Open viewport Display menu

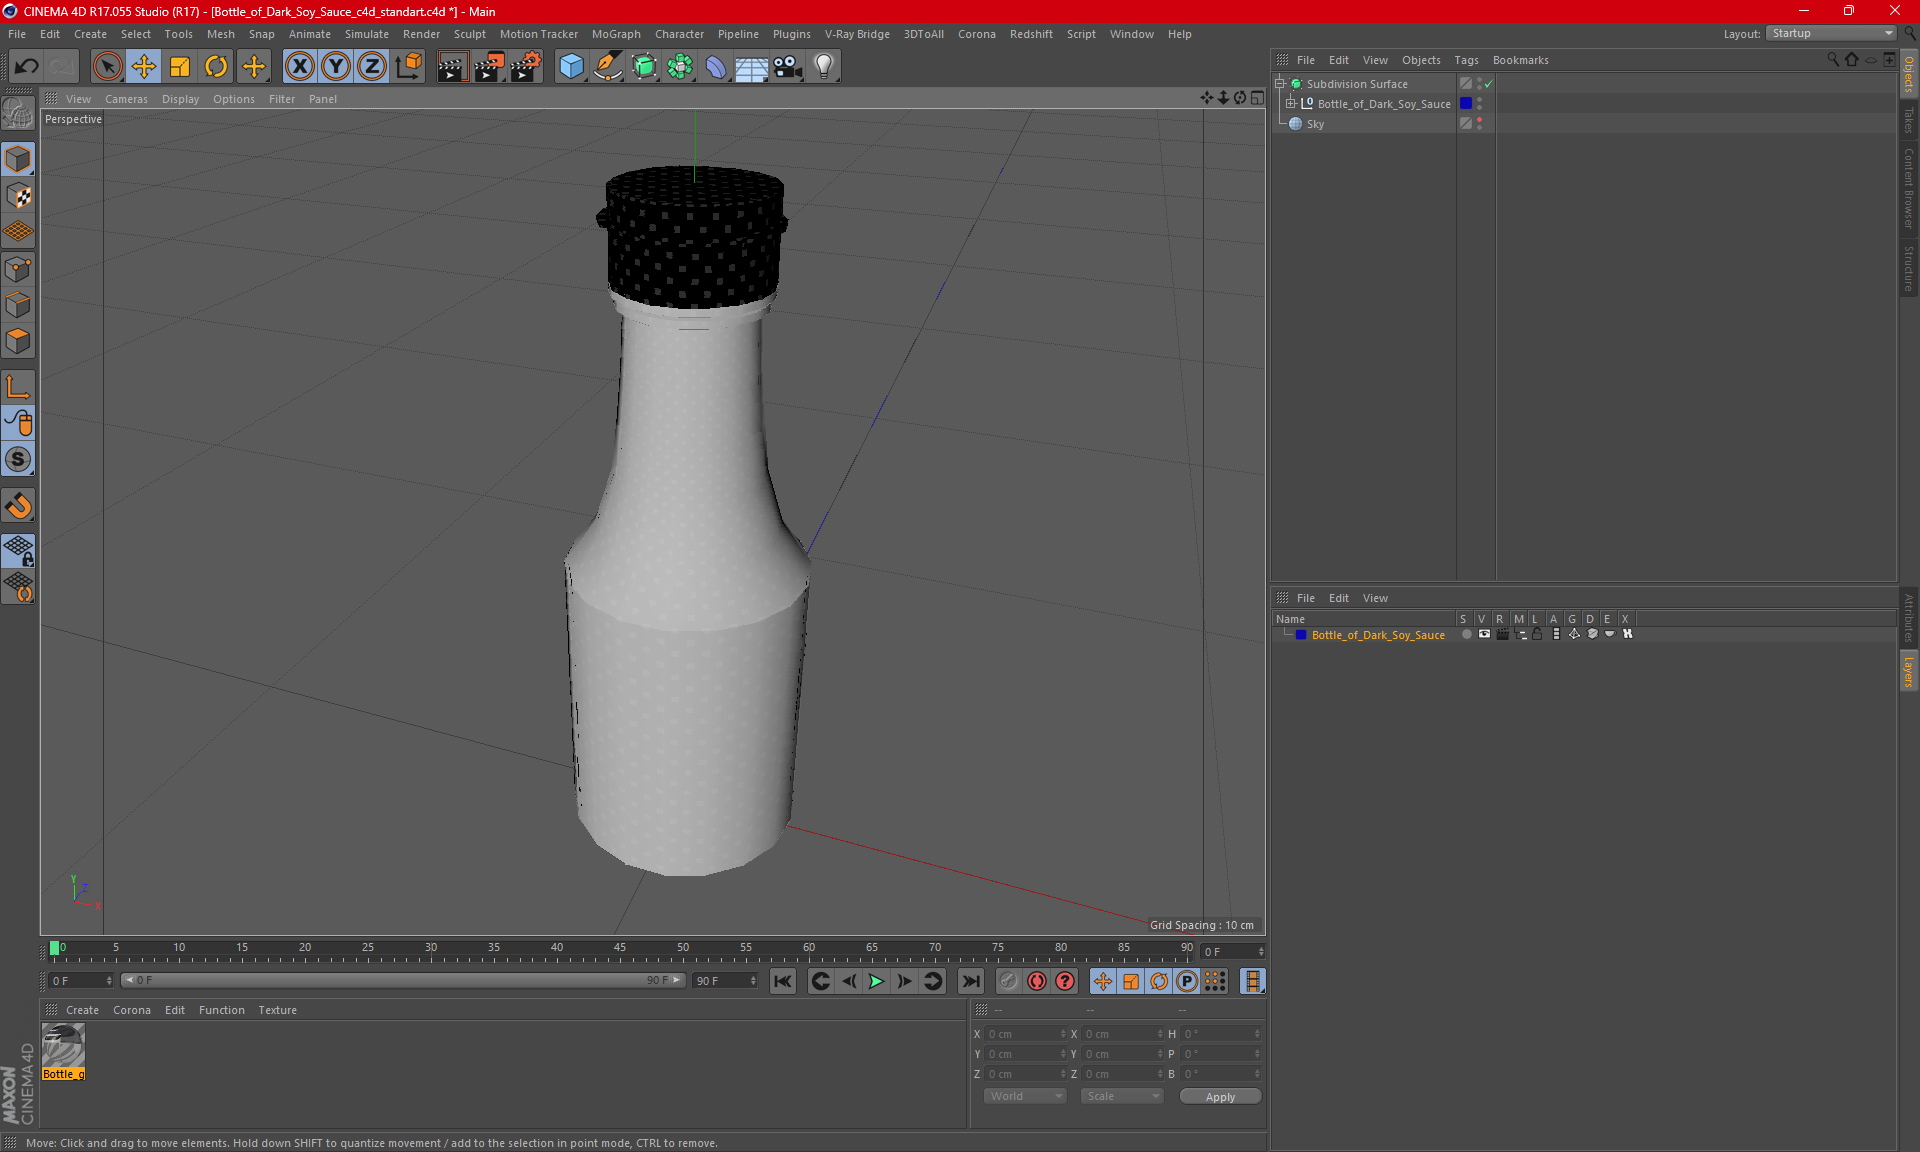click(x=180, y=99)
